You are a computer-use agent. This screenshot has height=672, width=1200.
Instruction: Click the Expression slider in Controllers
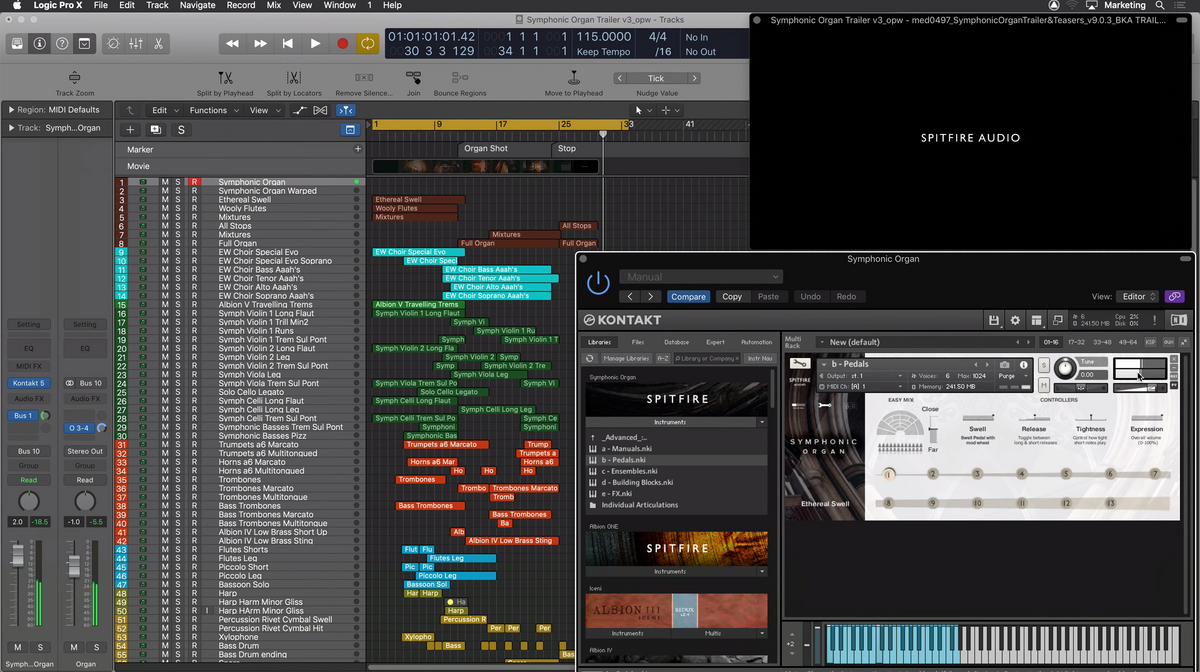[1146, 417]
